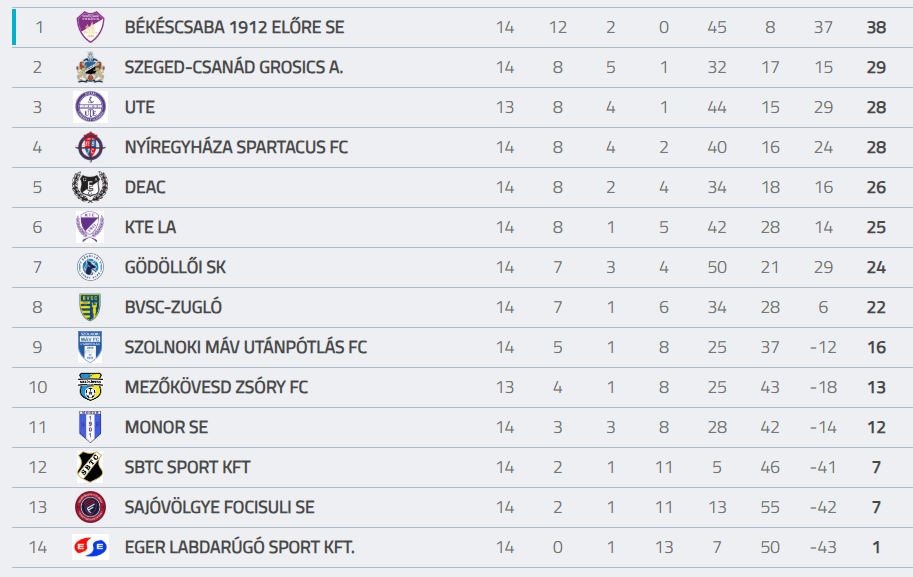Click the Monor SE club badge
The height and width of the screenshot is (577, 913).
coord(90,427)
